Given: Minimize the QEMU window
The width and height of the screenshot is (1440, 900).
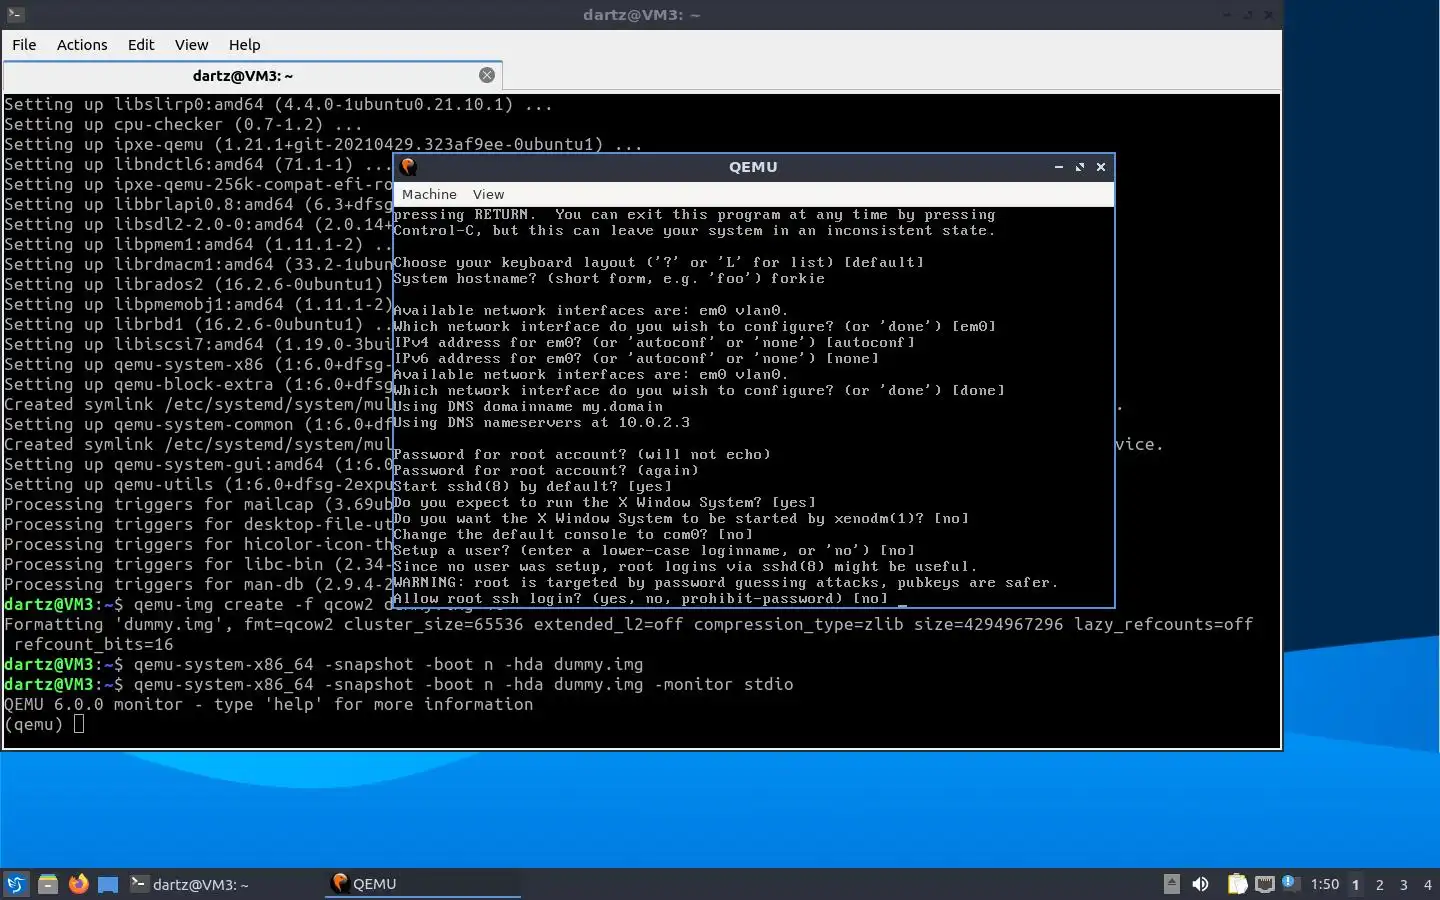Looking at the screenshot, I should [x=1058, y=167].
